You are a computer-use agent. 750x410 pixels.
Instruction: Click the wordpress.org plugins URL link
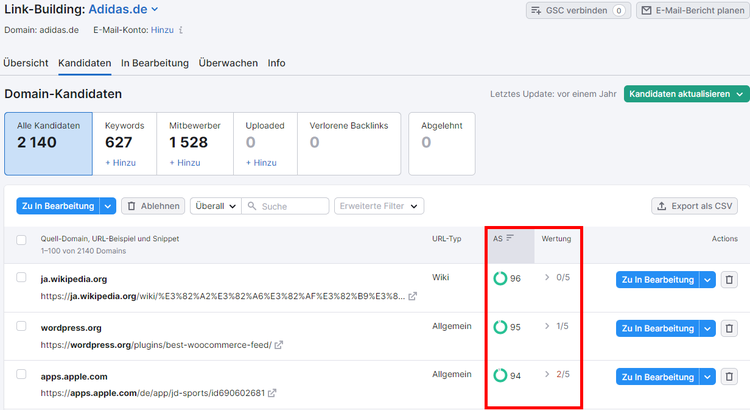156,344
